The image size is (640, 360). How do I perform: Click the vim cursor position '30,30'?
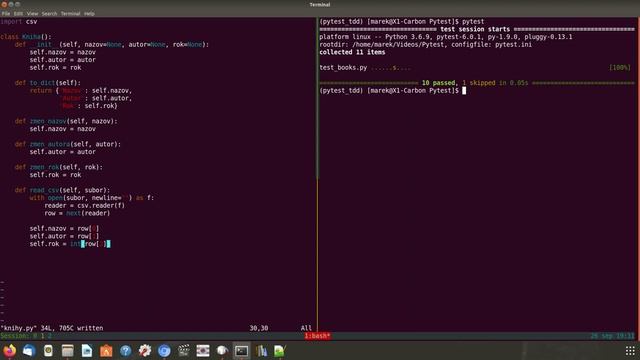[259, 328]
